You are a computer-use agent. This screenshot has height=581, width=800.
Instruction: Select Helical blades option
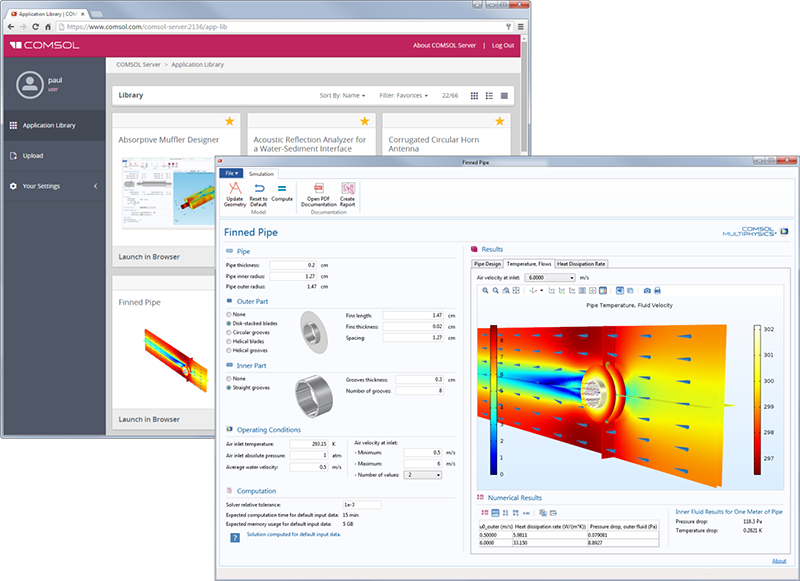coord(229,341)
